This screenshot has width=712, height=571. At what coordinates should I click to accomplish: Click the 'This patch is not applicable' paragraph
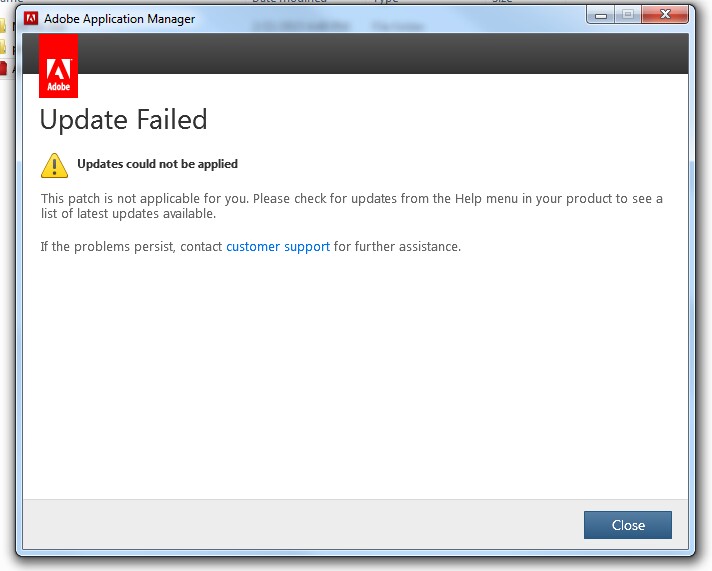pyautogui.click(x=351, y=206)
